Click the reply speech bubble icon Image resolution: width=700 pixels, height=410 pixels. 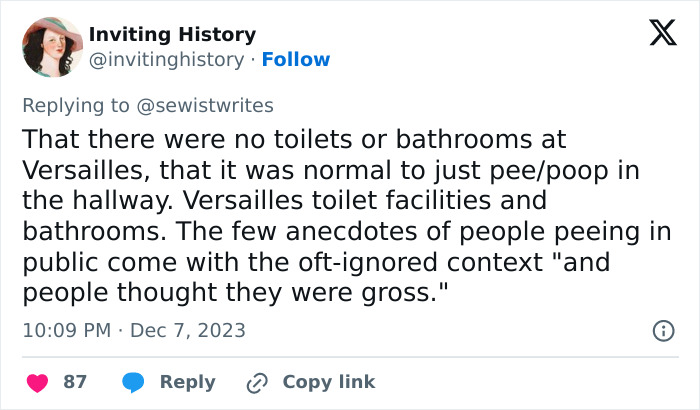tap(133, 382)
